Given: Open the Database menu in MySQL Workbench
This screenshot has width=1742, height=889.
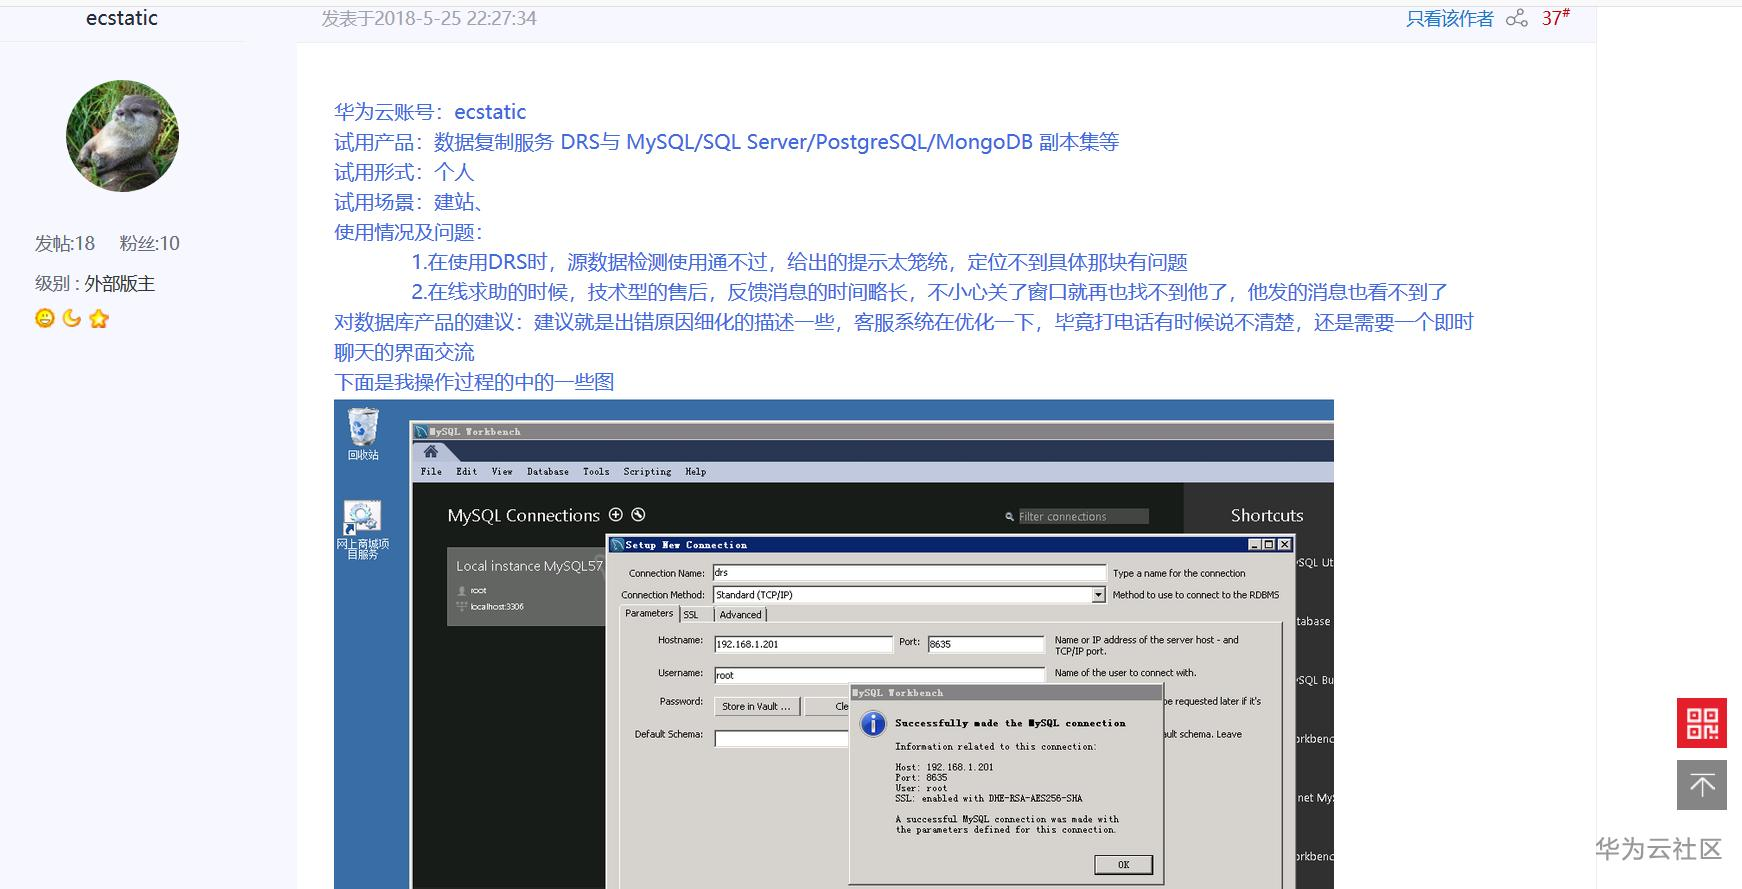Looking at the screenshot, I should point(548,472).
